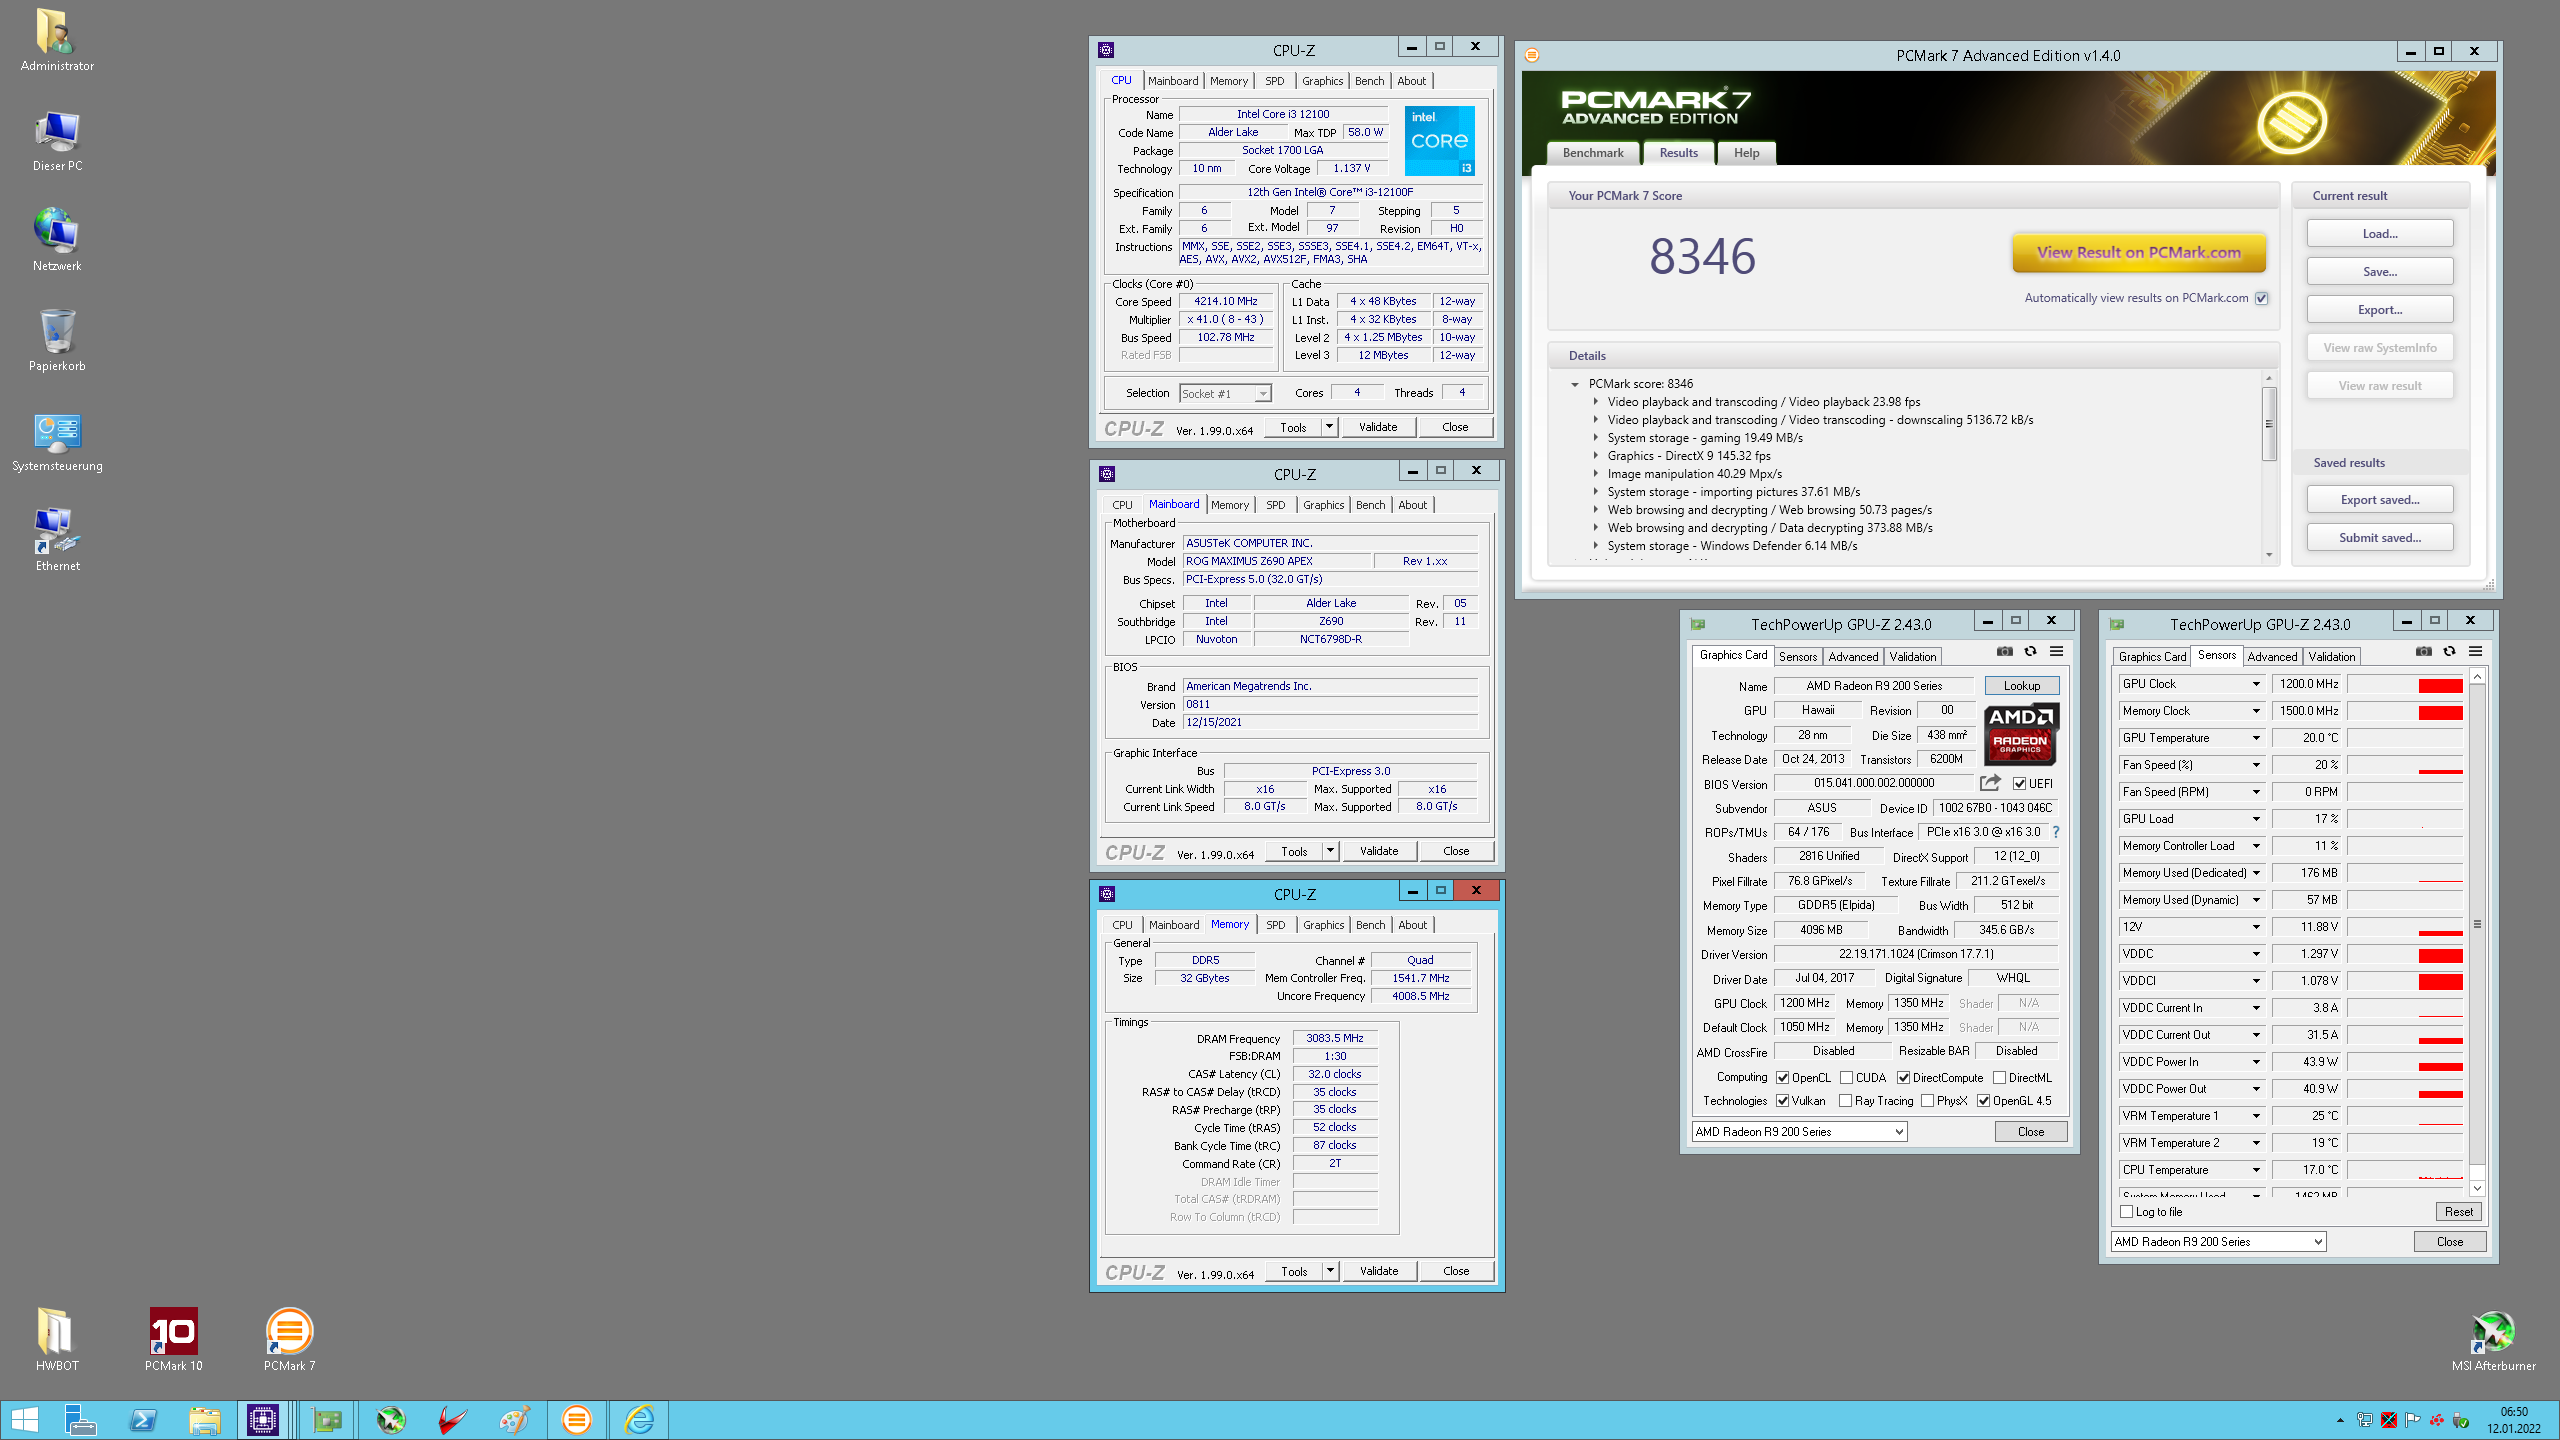Open the Action Center flag icon in the system tray
This screenshot has width=2560, height=1440.
point(2413,1419)
